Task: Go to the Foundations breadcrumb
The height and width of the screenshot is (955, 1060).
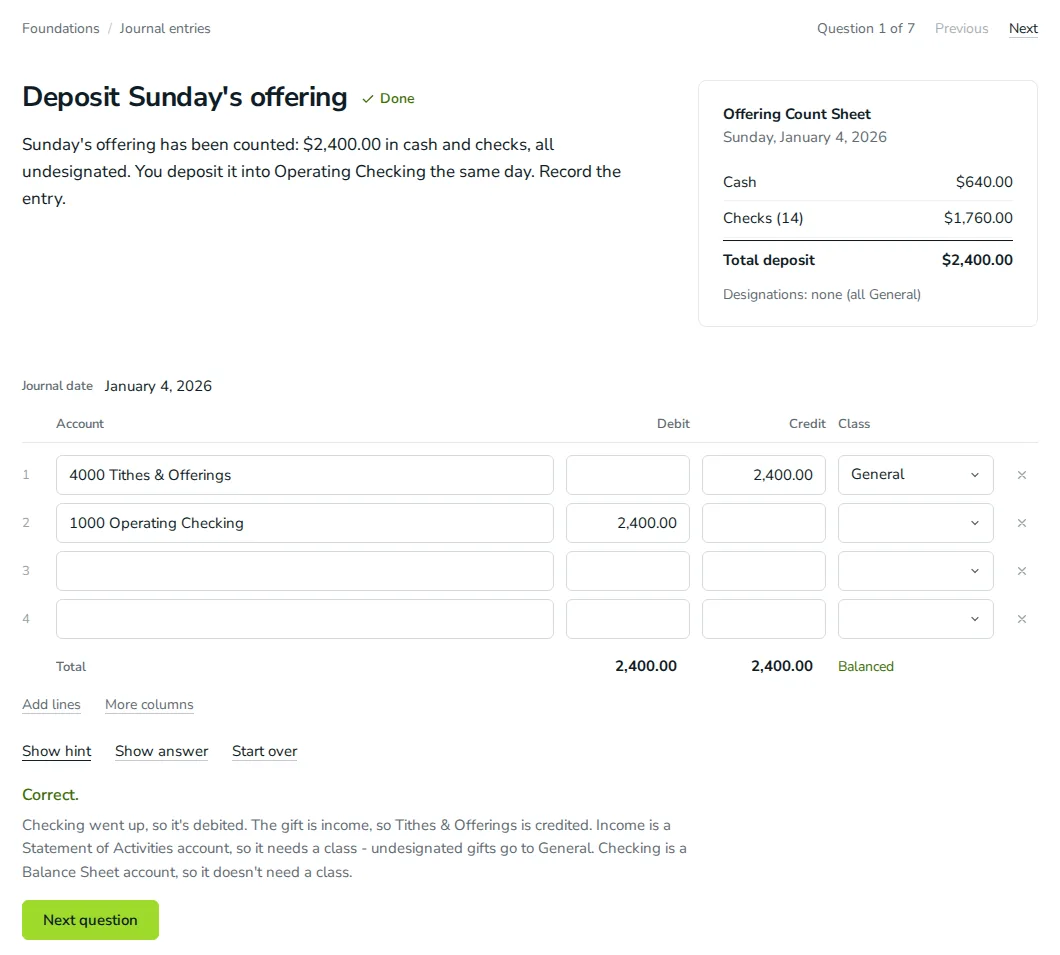Action: 61,28
